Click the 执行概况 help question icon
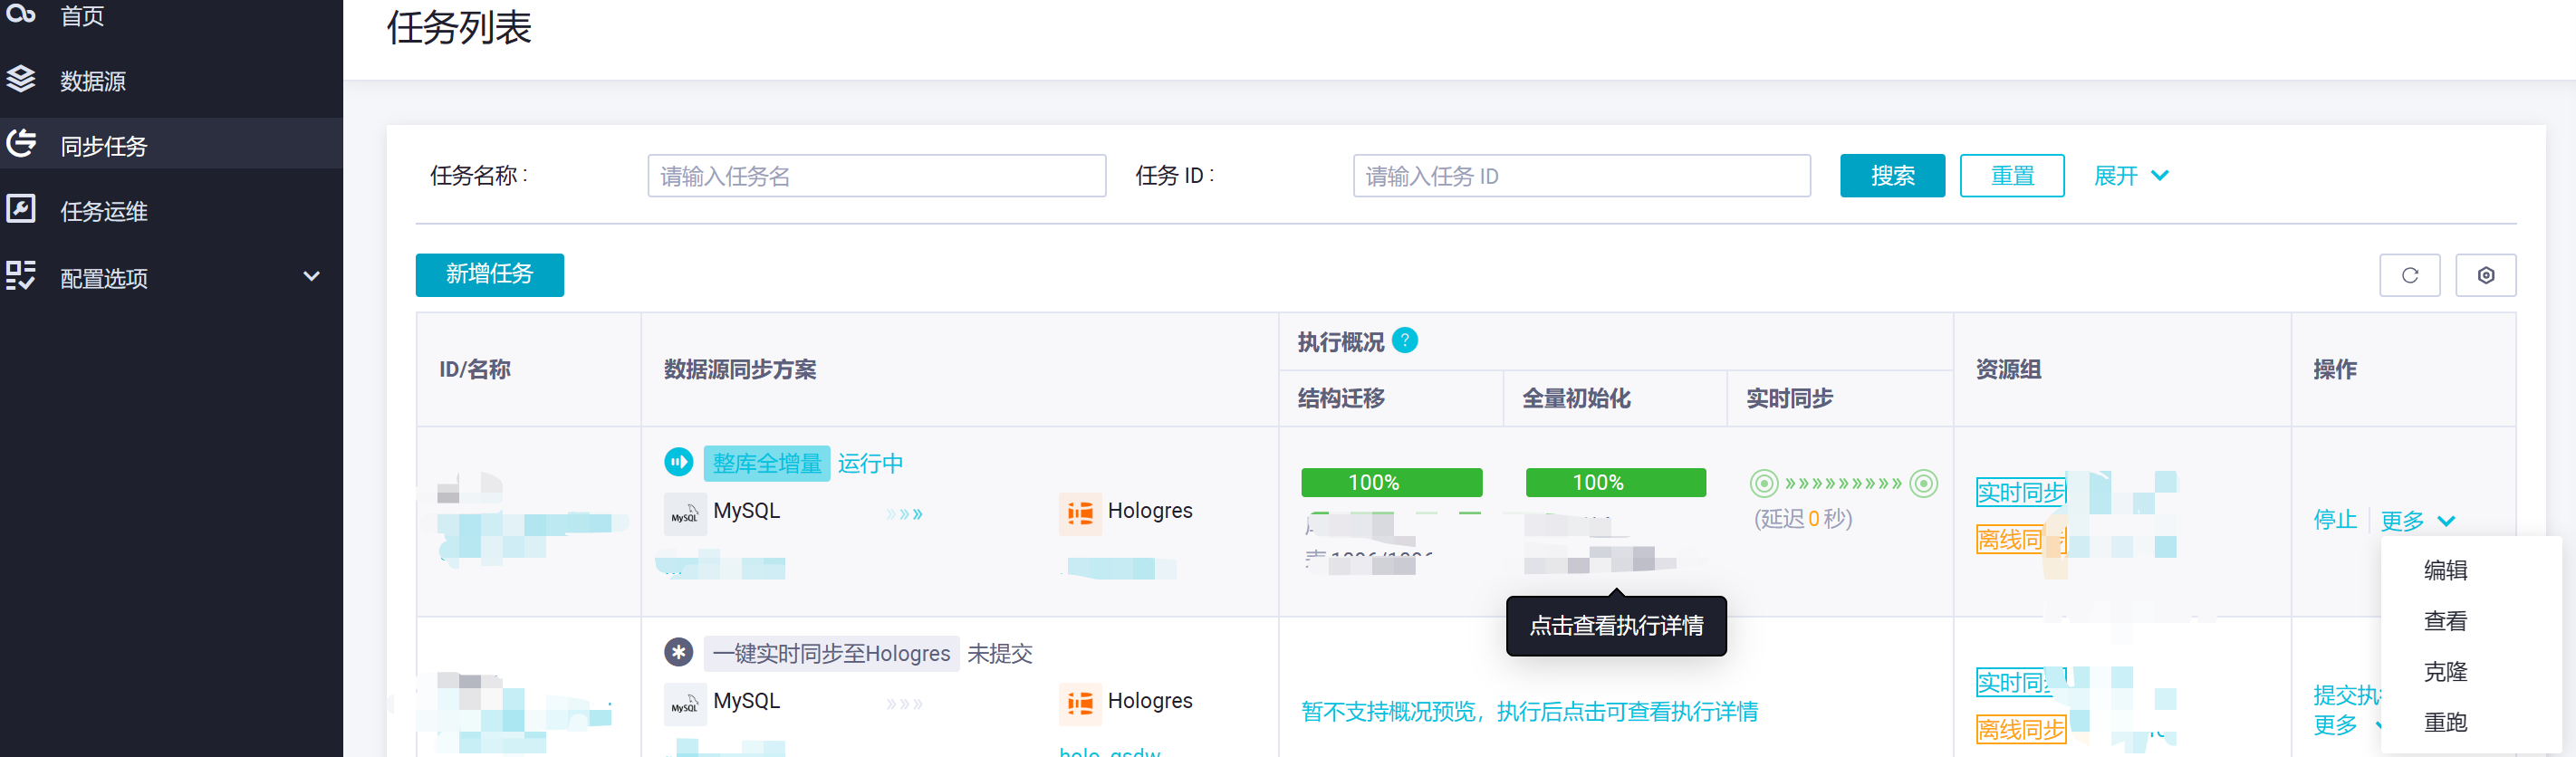2576x757 pixels. click(1404, 341)
